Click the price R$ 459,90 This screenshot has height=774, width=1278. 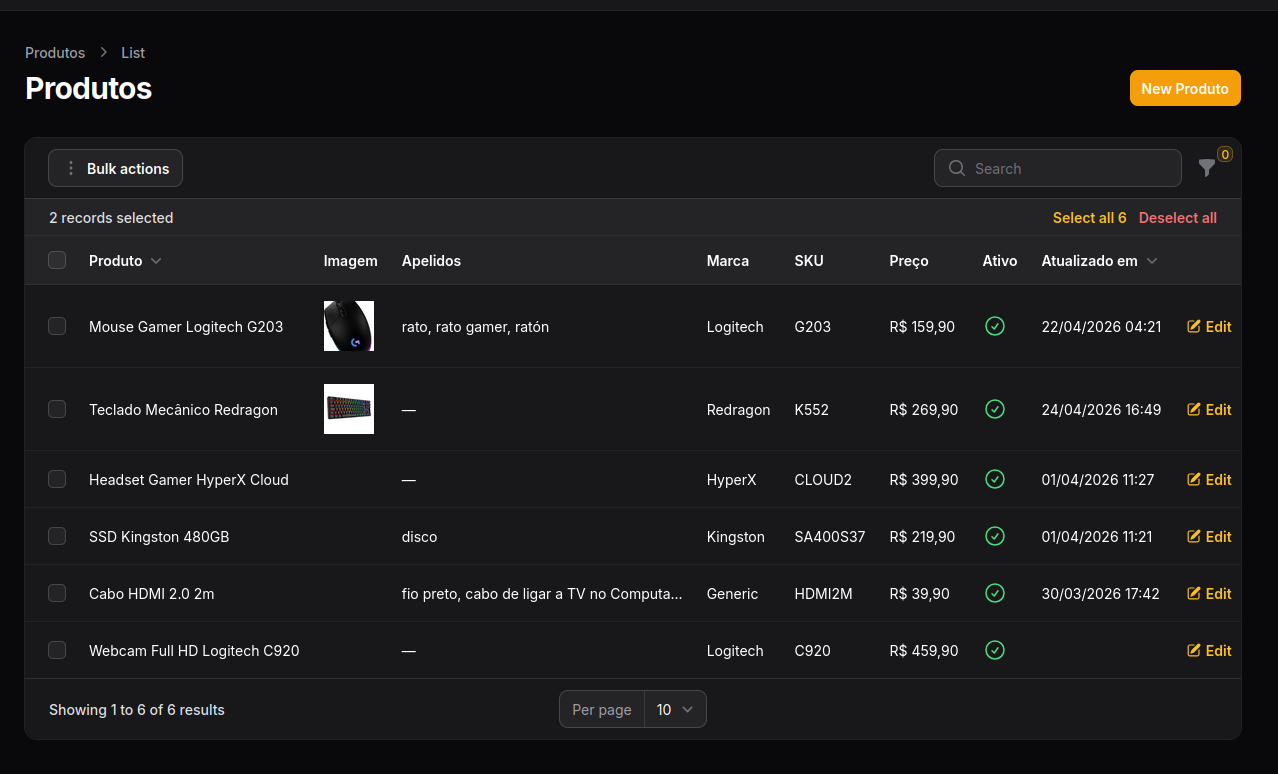click(924, 651)
